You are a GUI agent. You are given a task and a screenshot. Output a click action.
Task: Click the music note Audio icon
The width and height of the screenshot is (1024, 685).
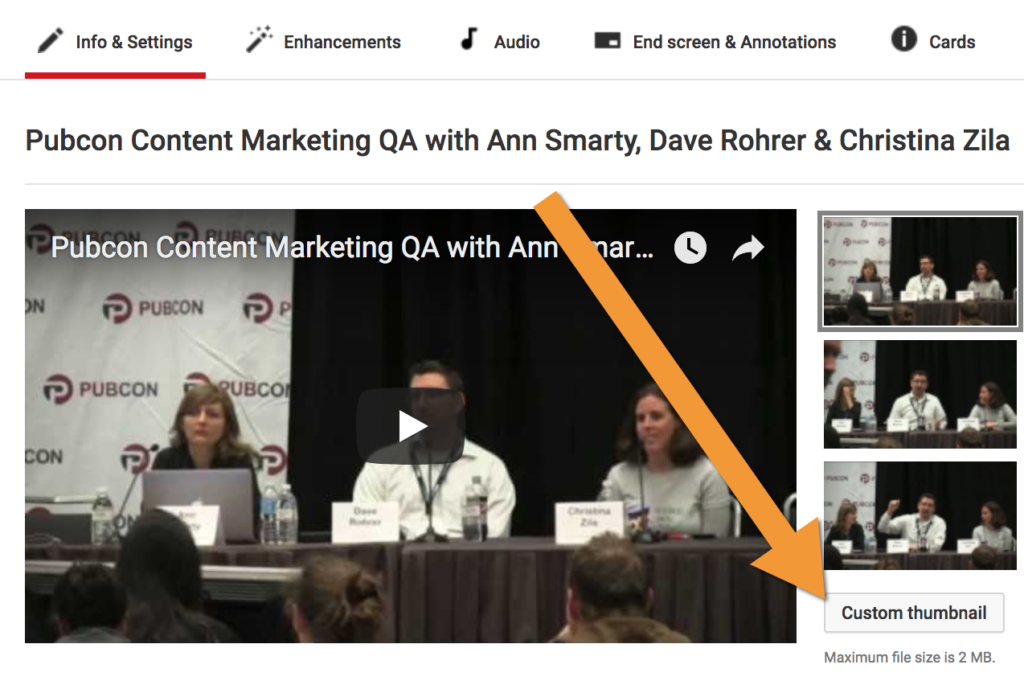tap(469, 39)
